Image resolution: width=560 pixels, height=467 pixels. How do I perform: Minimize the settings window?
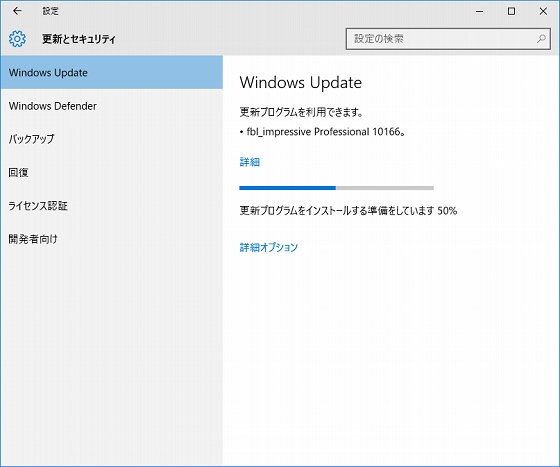click(479, 11)
